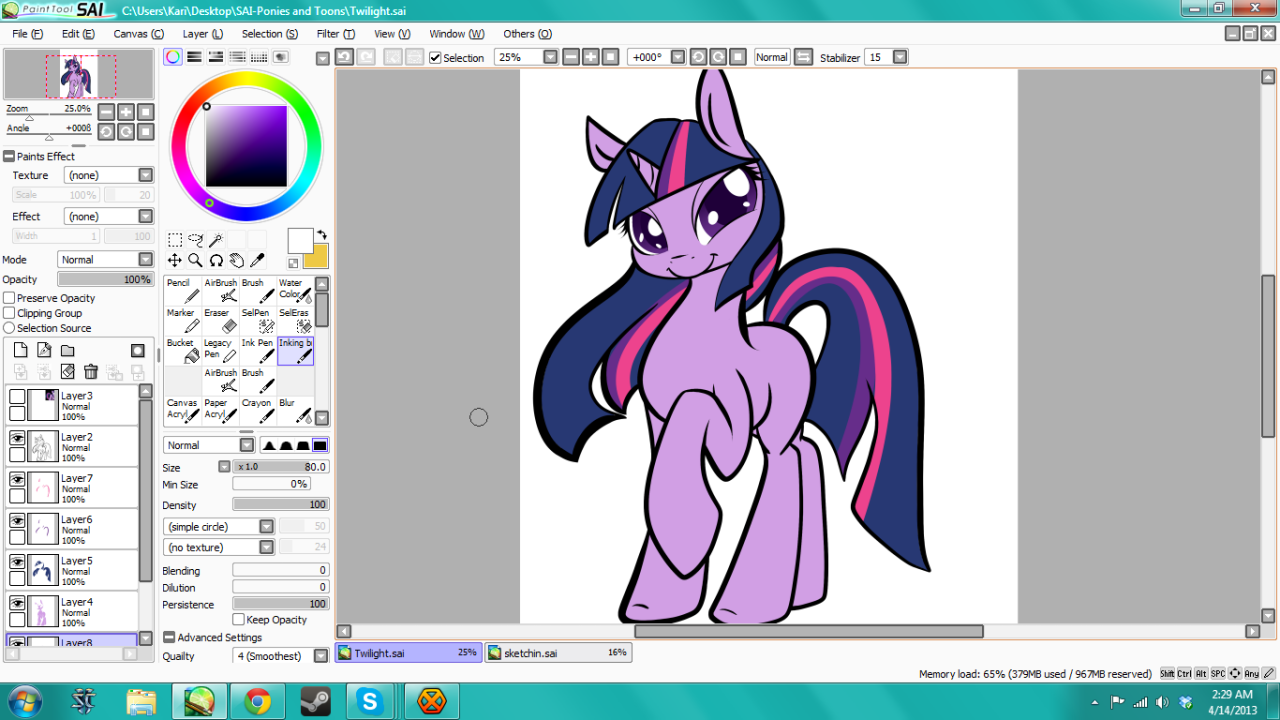Viewport: 1280px width, 720px height.
Task: Pick the Crayon brush
Action: point(258,410)
